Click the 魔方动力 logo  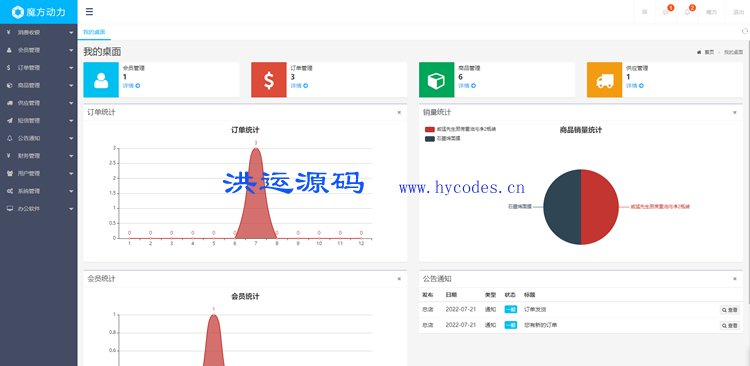point(38,12)
